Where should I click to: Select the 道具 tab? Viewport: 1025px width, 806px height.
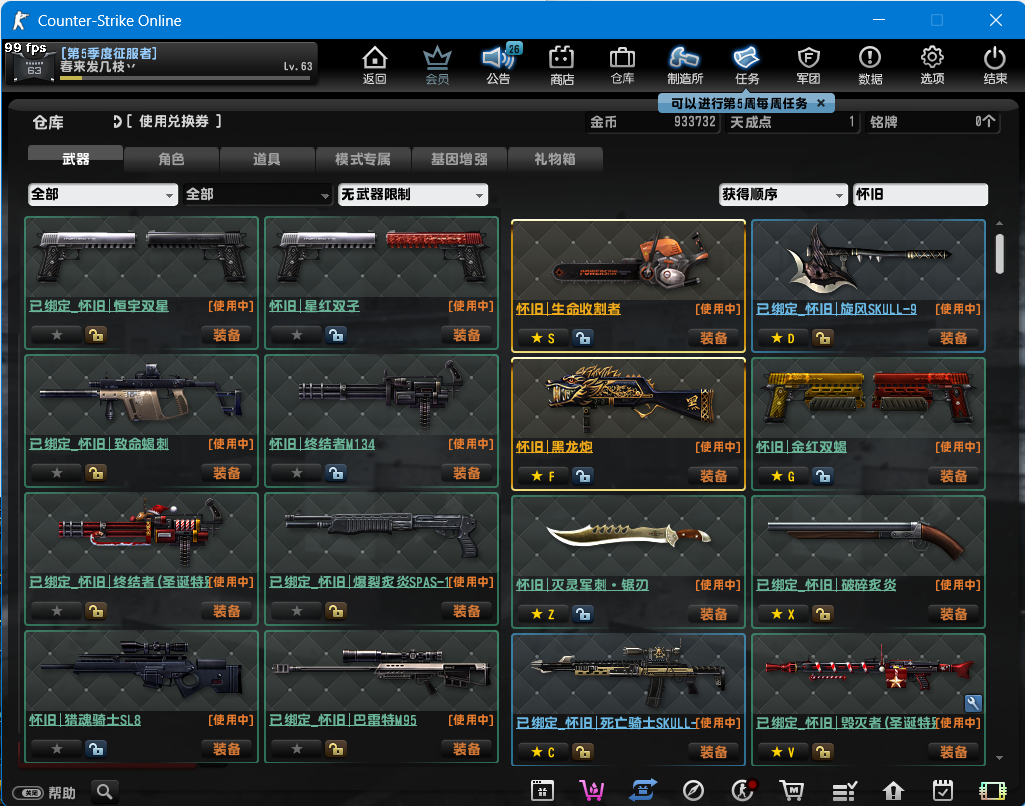pos(267,159)
